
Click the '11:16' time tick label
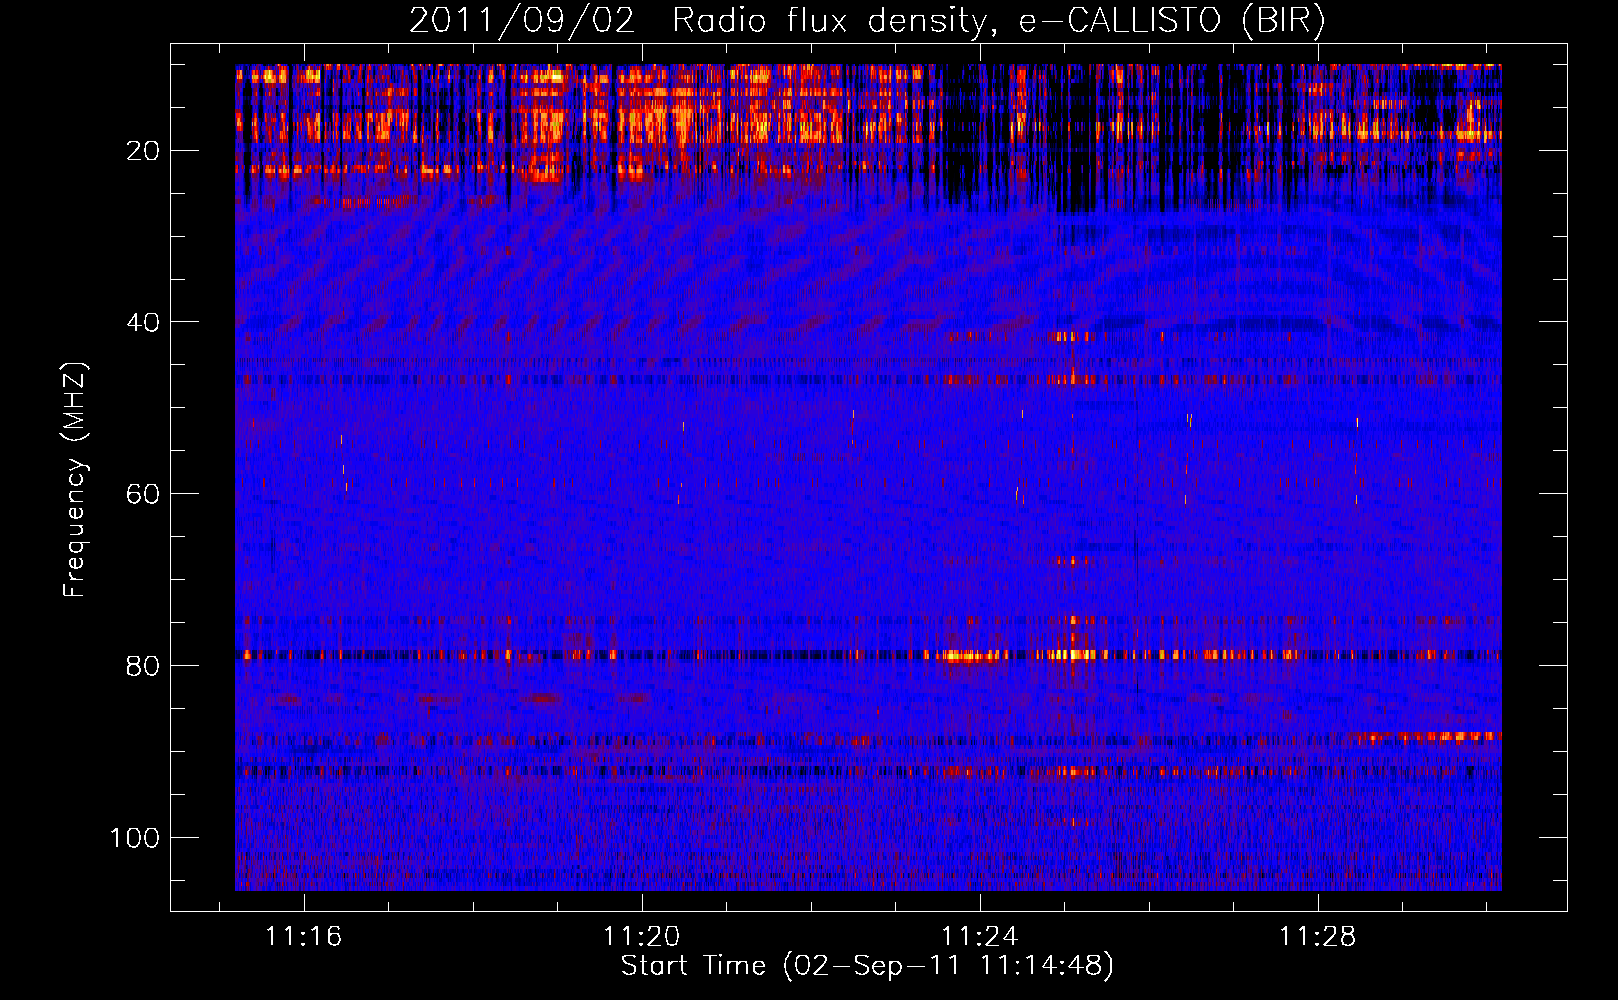point(303,936)
